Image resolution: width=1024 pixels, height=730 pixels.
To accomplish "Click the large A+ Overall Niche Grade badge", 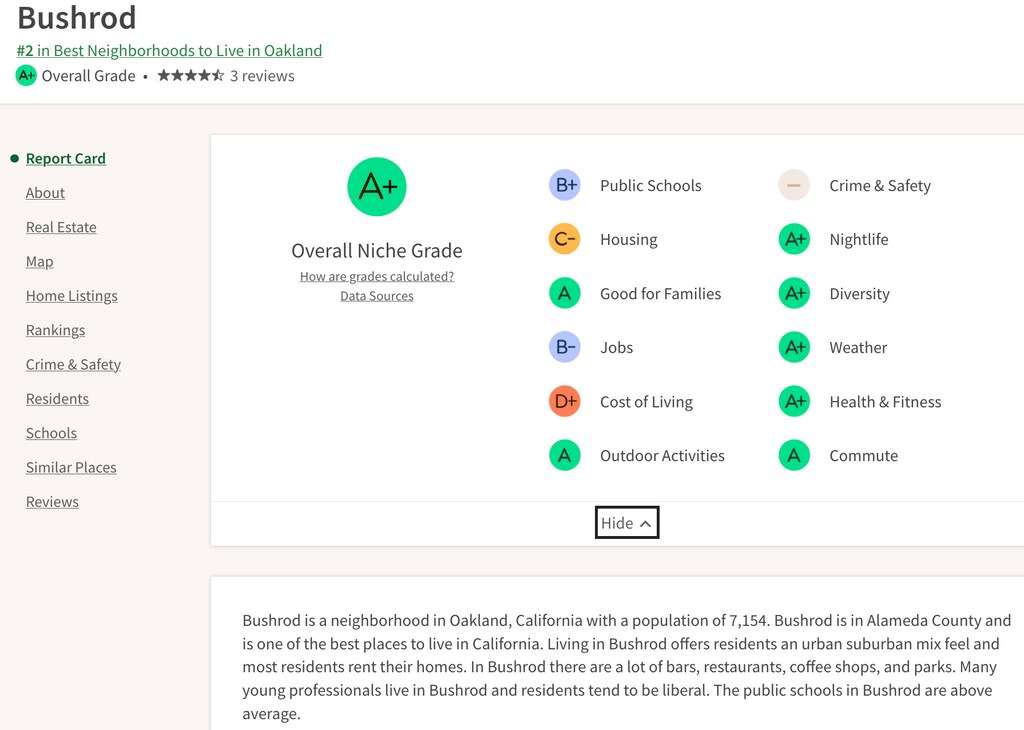I will 377,187.
